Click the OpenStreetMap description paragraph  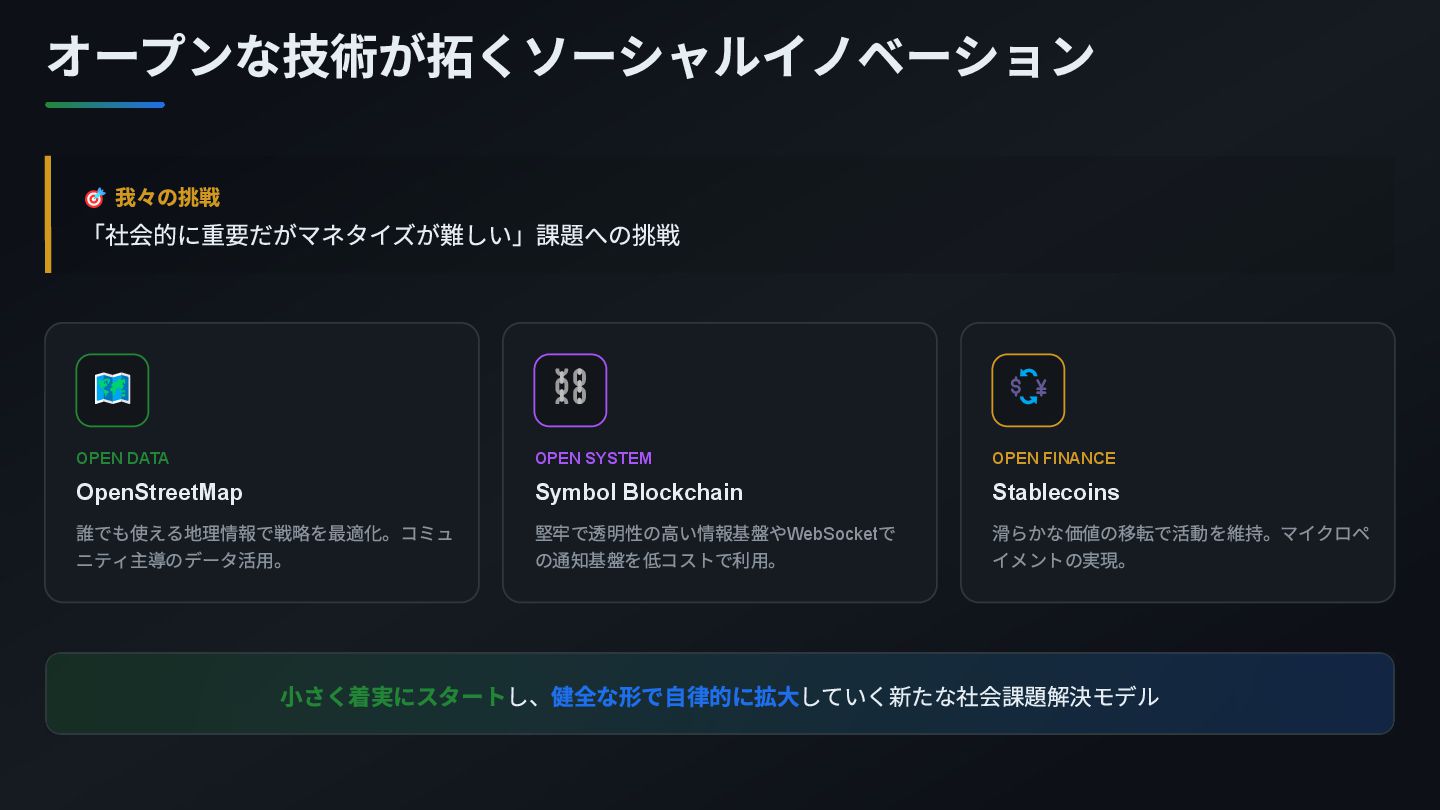265,547
